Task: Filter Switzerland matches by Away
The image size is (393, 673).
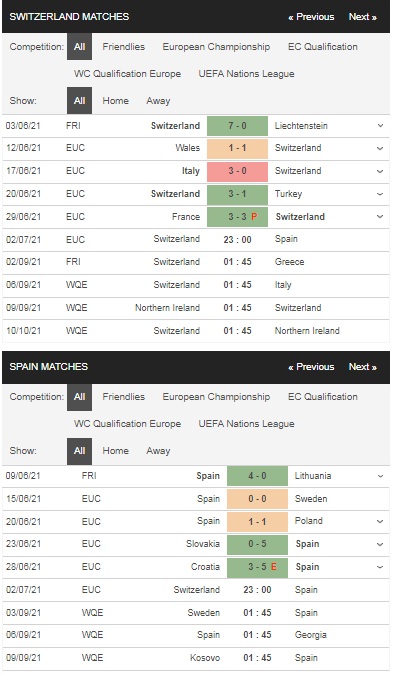Action: [158, 101]
